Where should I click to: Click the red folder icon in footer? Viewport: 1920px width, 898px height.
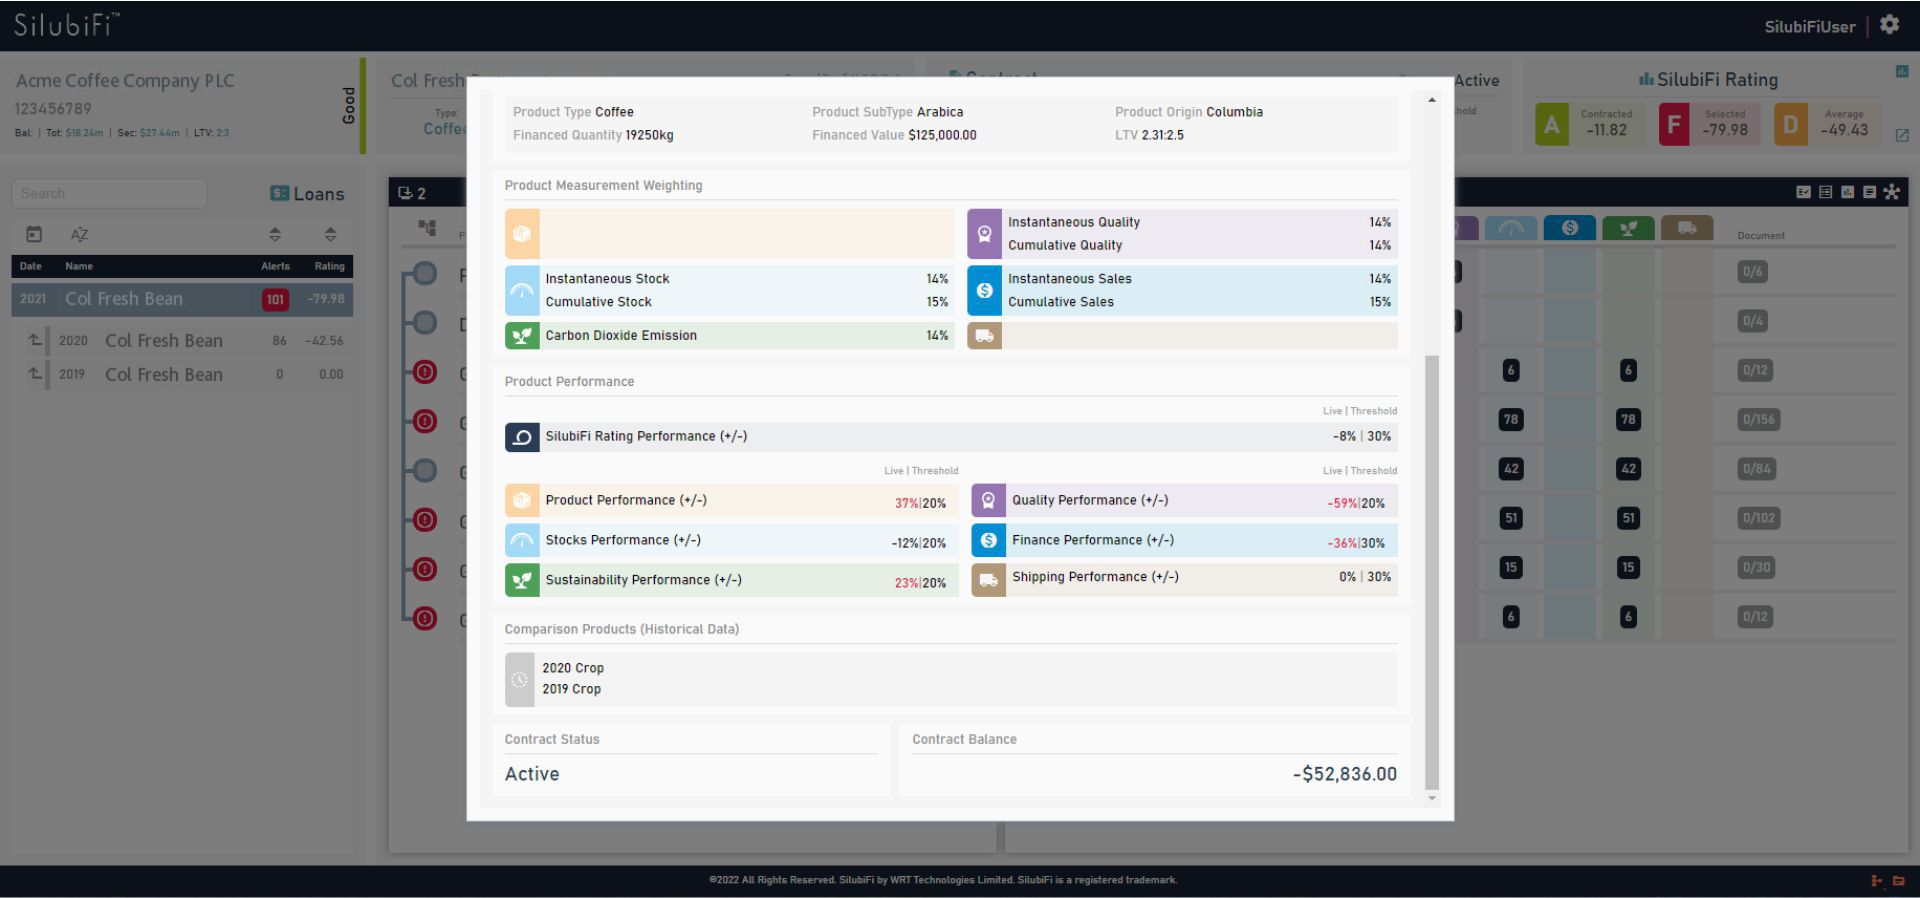pyautogui.click(x=1898, y=881)
